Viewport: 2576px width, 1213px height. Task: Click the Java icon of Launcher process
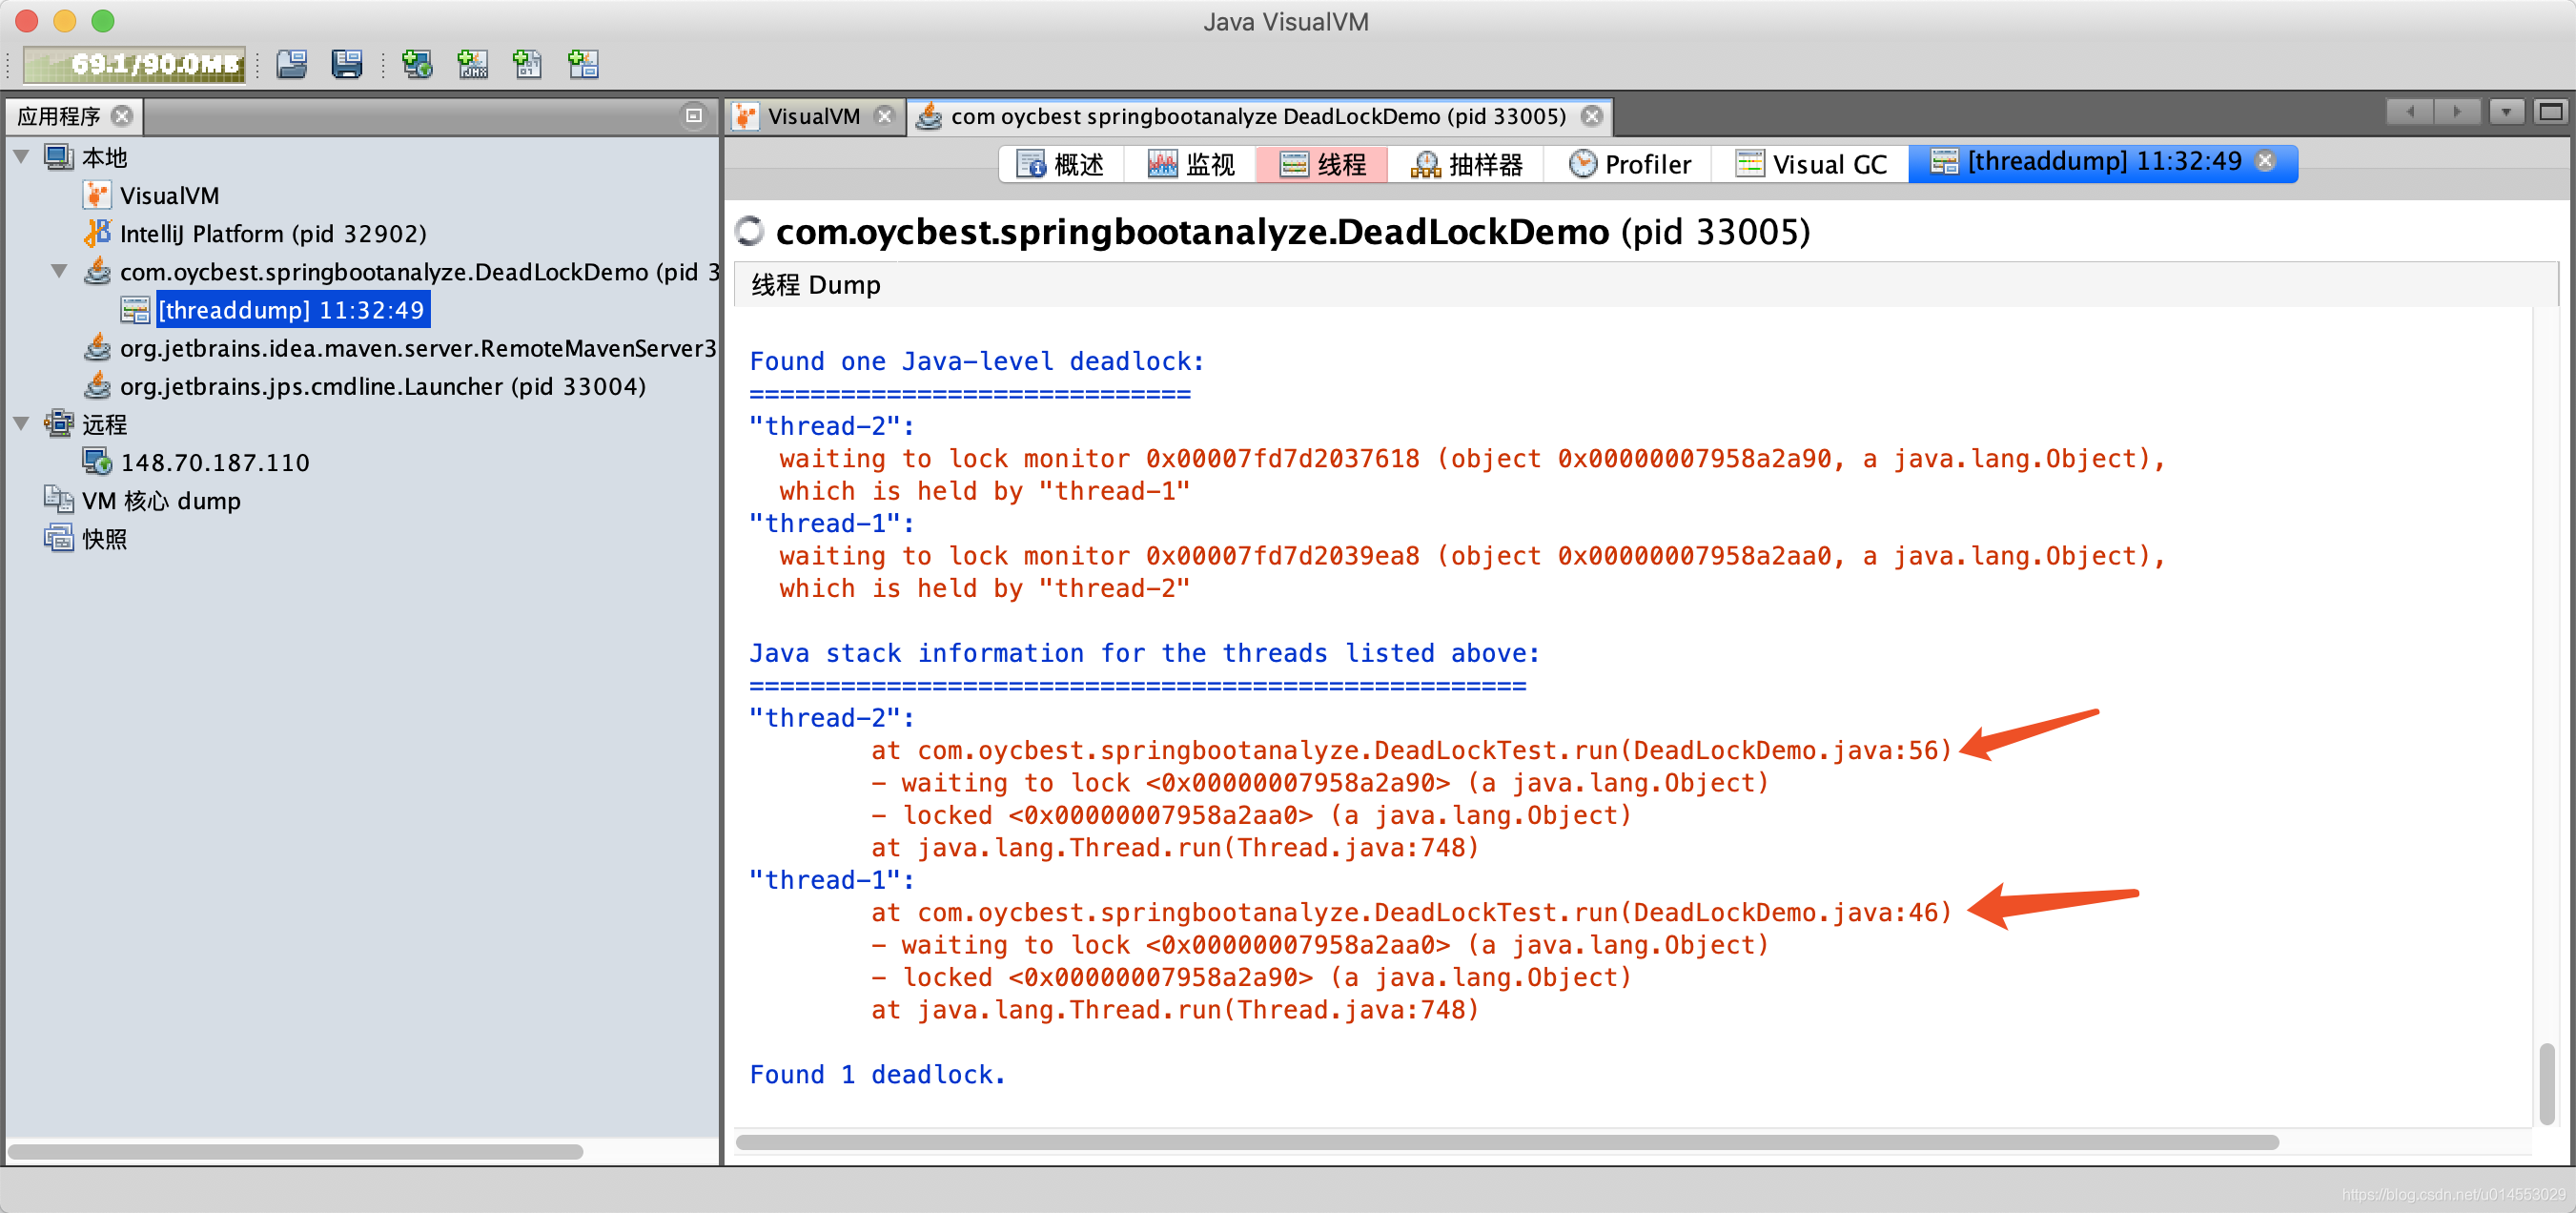[x=97, y=385]
